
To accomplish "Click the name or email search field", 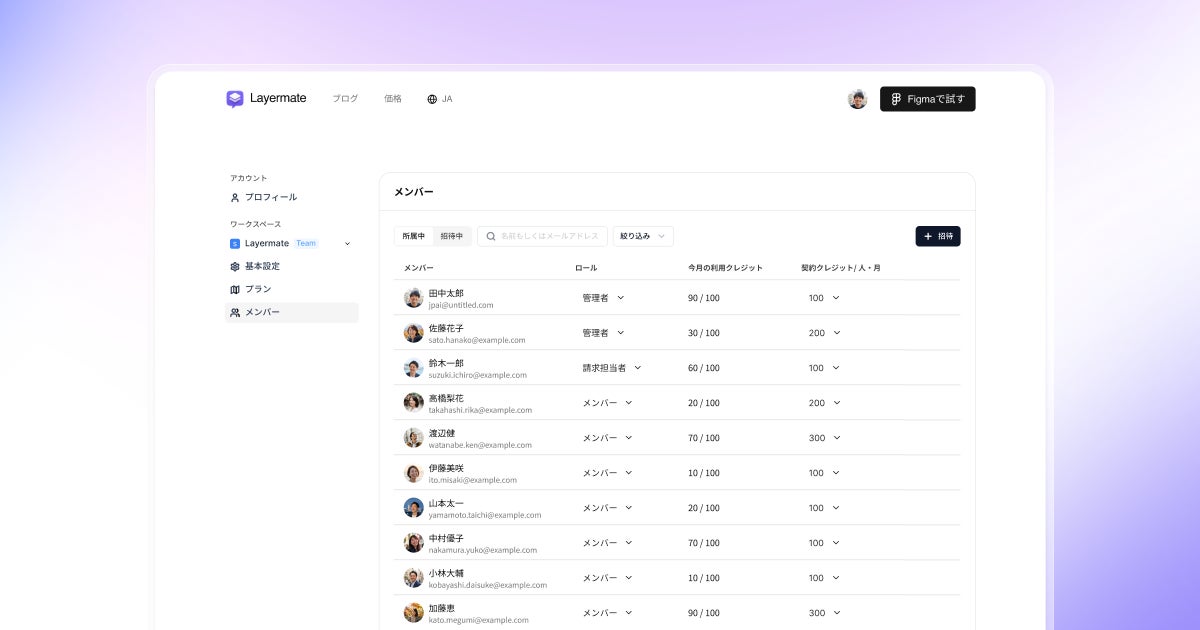I will click(542, 236).
